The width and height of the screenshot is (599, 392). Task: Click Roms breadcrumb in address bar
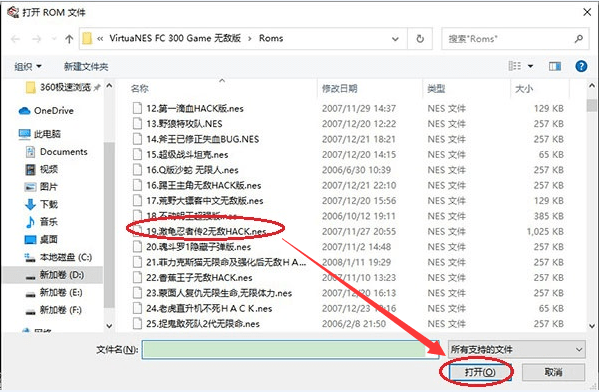coord(271,39)
